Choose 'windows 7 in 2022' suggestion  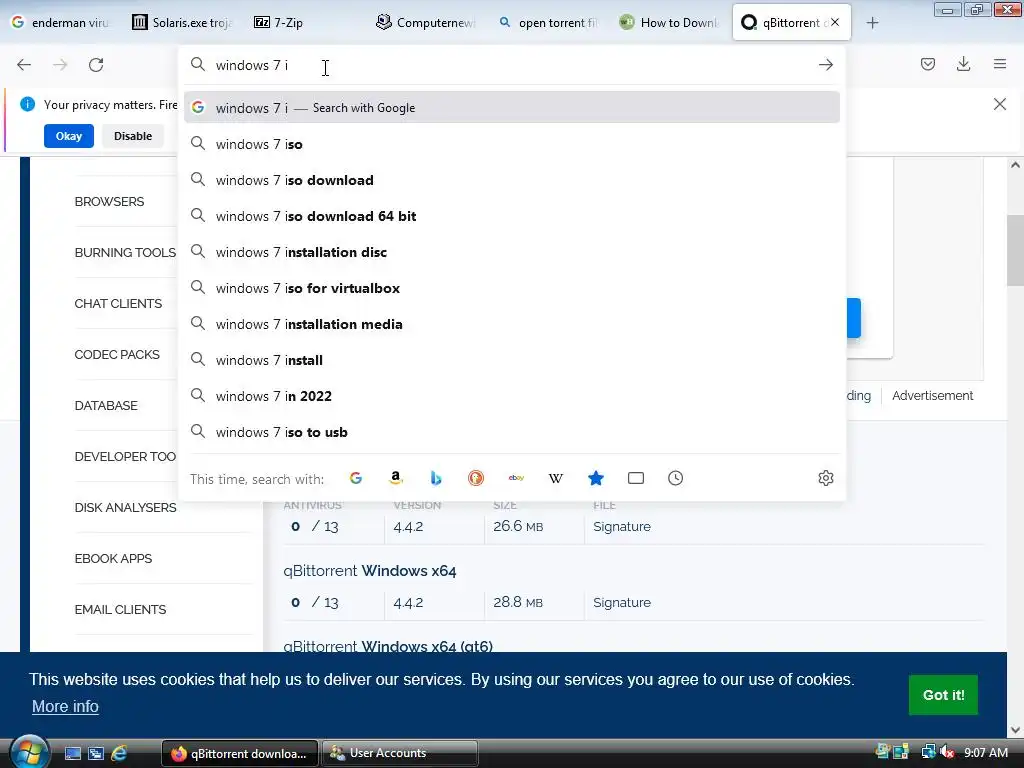(511, 396)
